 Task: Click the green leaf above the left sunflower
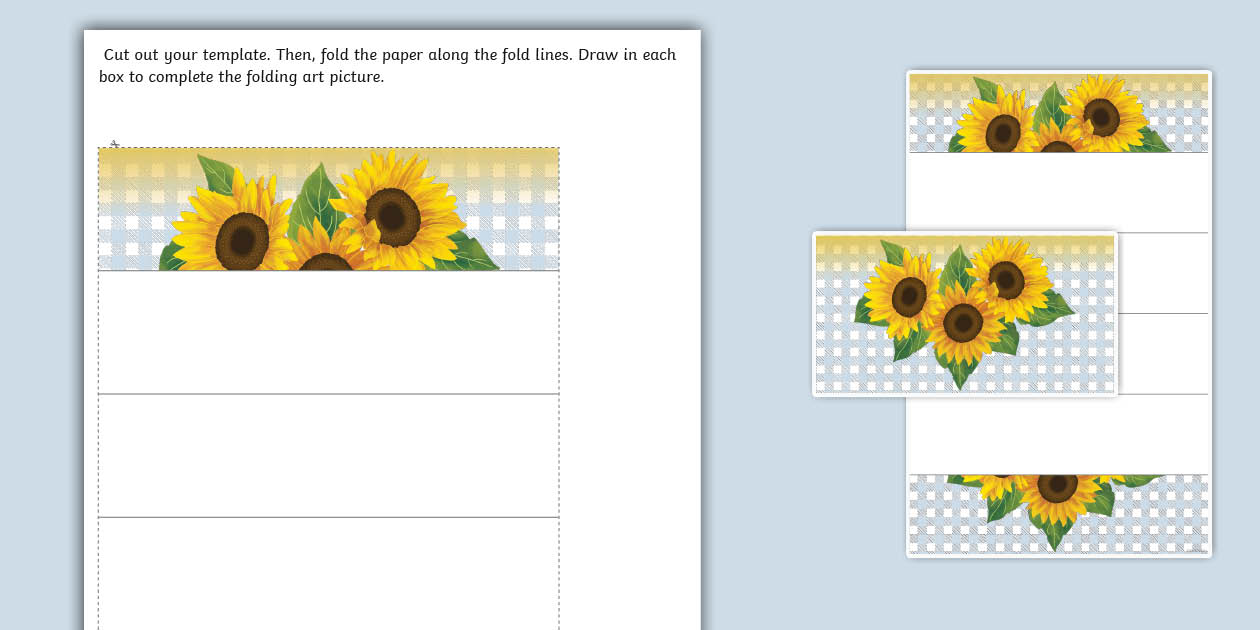coord(216,173)
